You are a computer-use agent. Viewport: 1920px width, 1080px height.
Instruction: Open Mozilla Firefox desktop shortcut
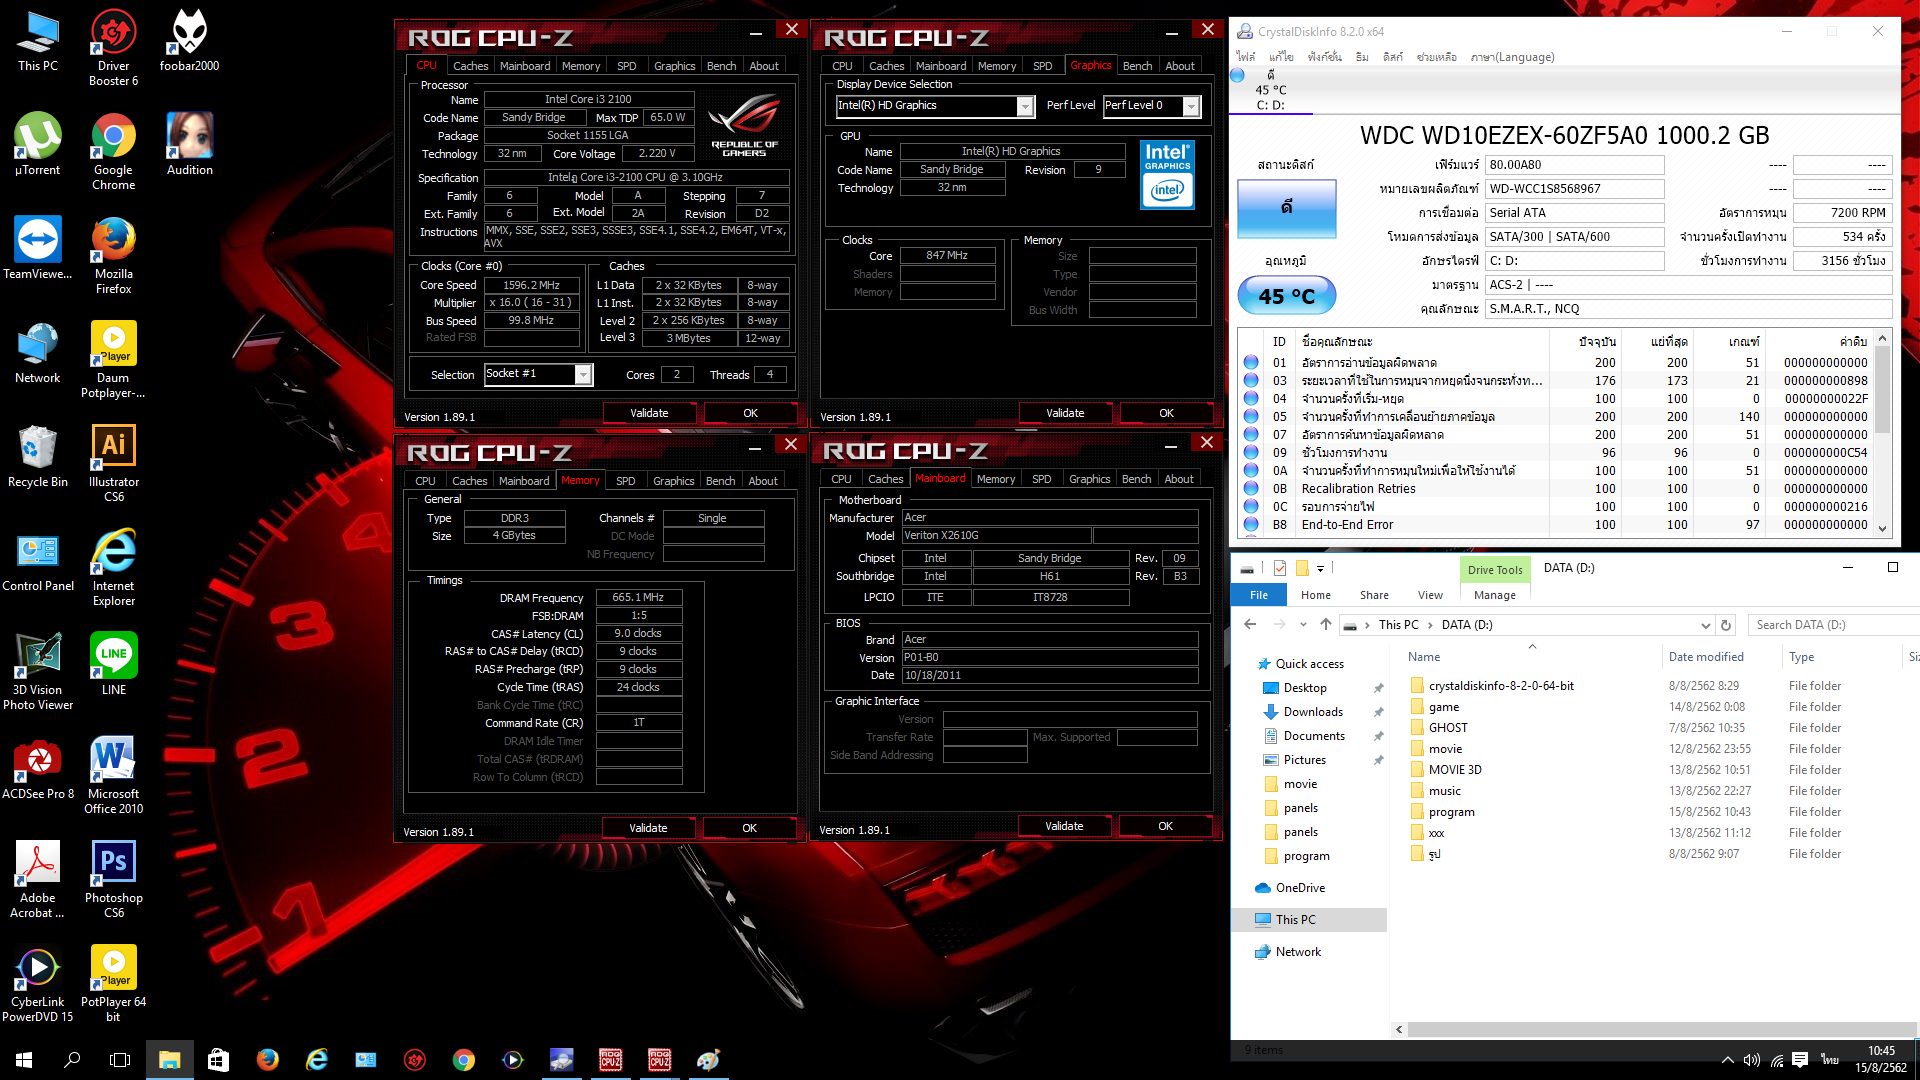click(114, 256)
